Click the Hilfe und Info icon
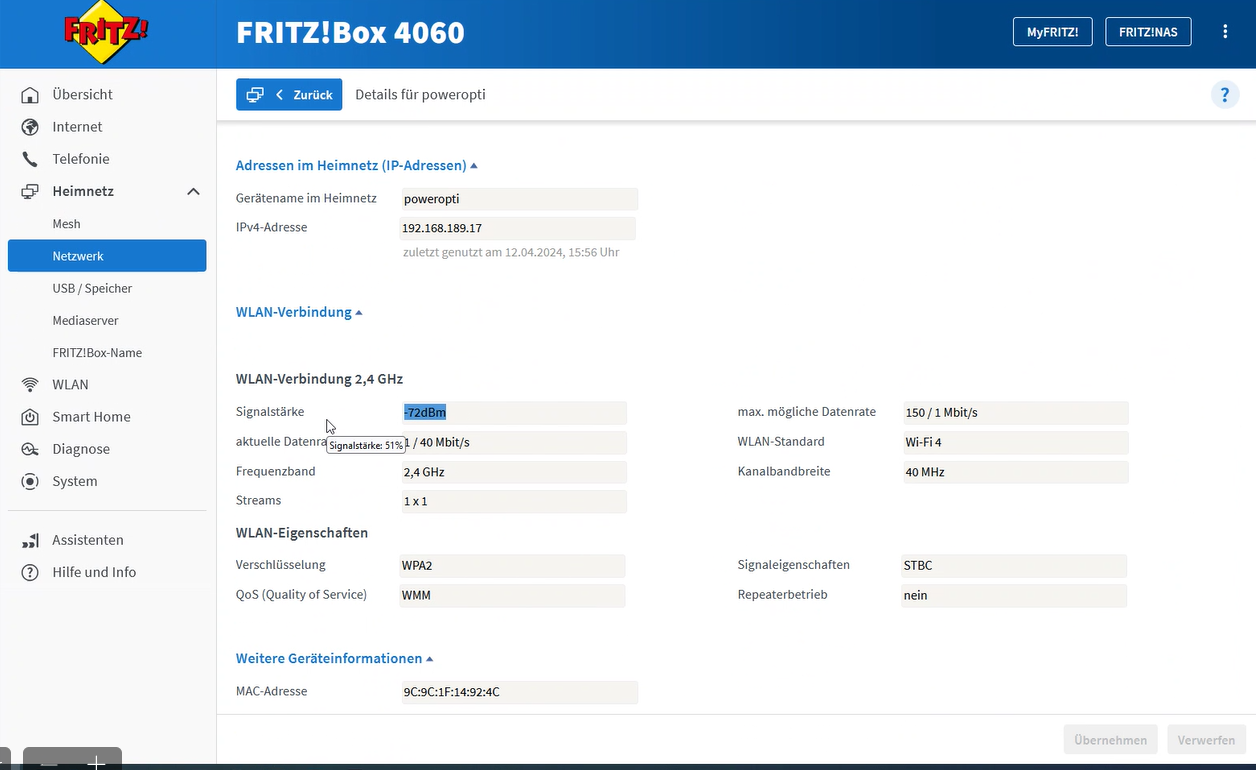The image size is (1256, 770). coord(30,572)
